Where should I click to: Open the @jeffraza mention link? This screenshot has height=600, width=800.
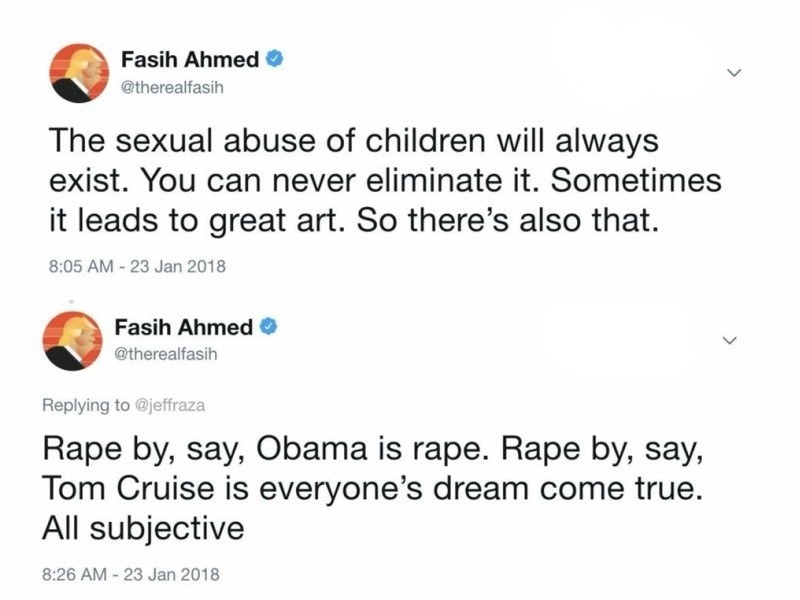click(x=169, y=405)
